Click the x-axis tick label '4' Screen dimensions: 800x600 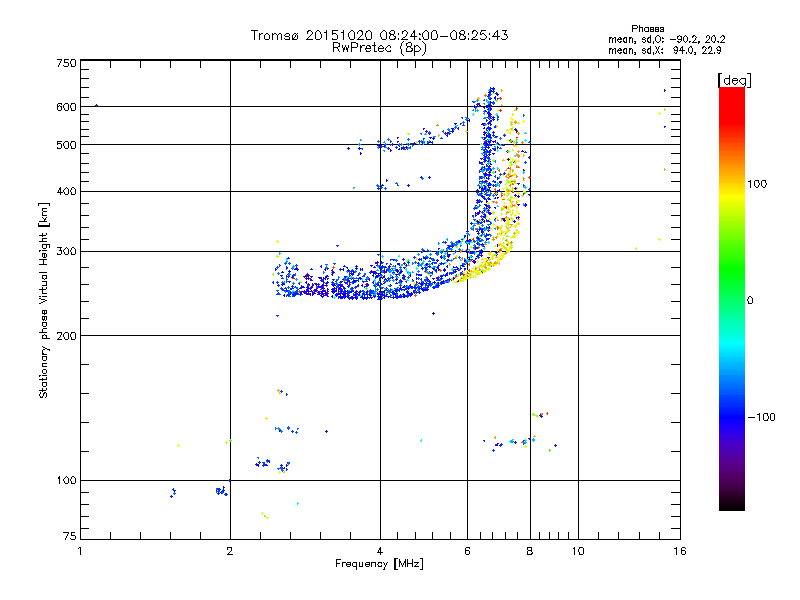coord(380,551)
